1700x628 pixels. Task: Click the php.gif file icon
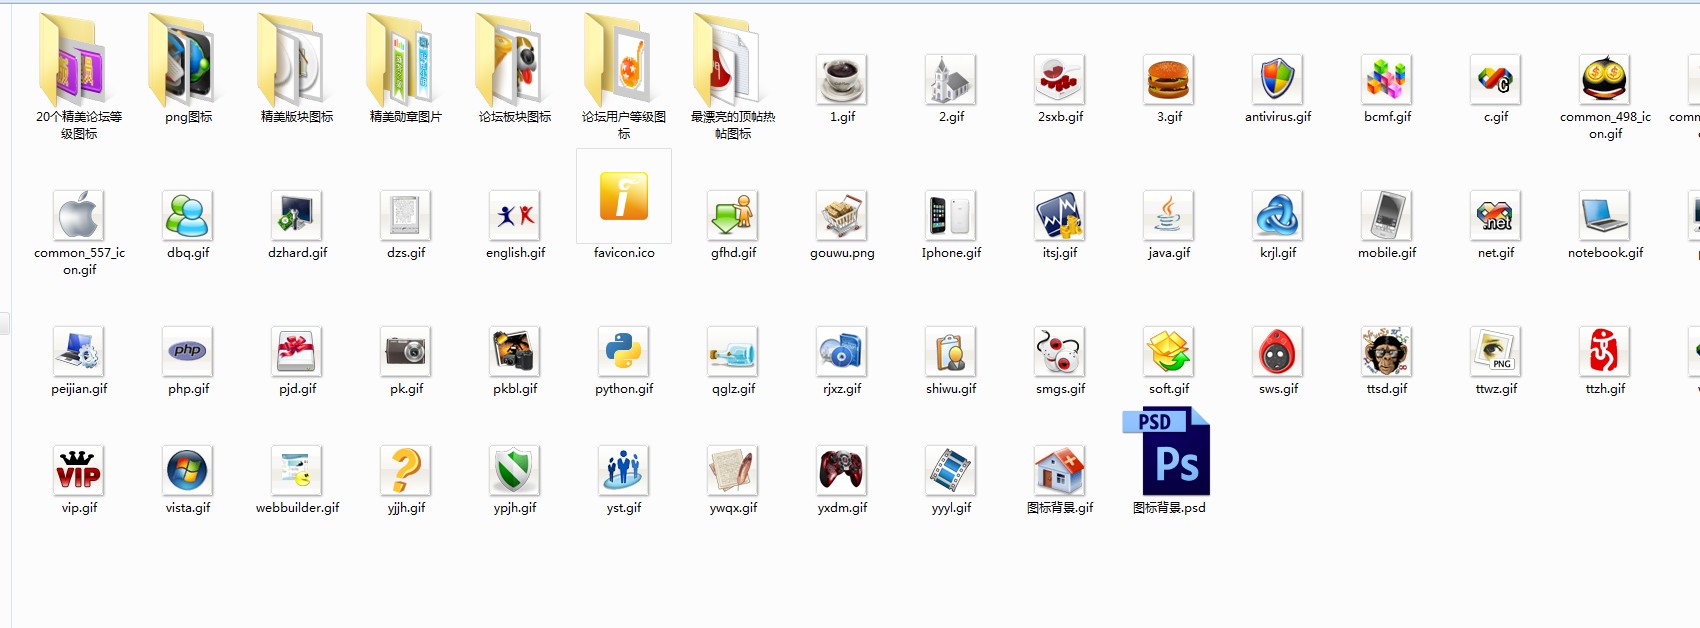point(188,352)
